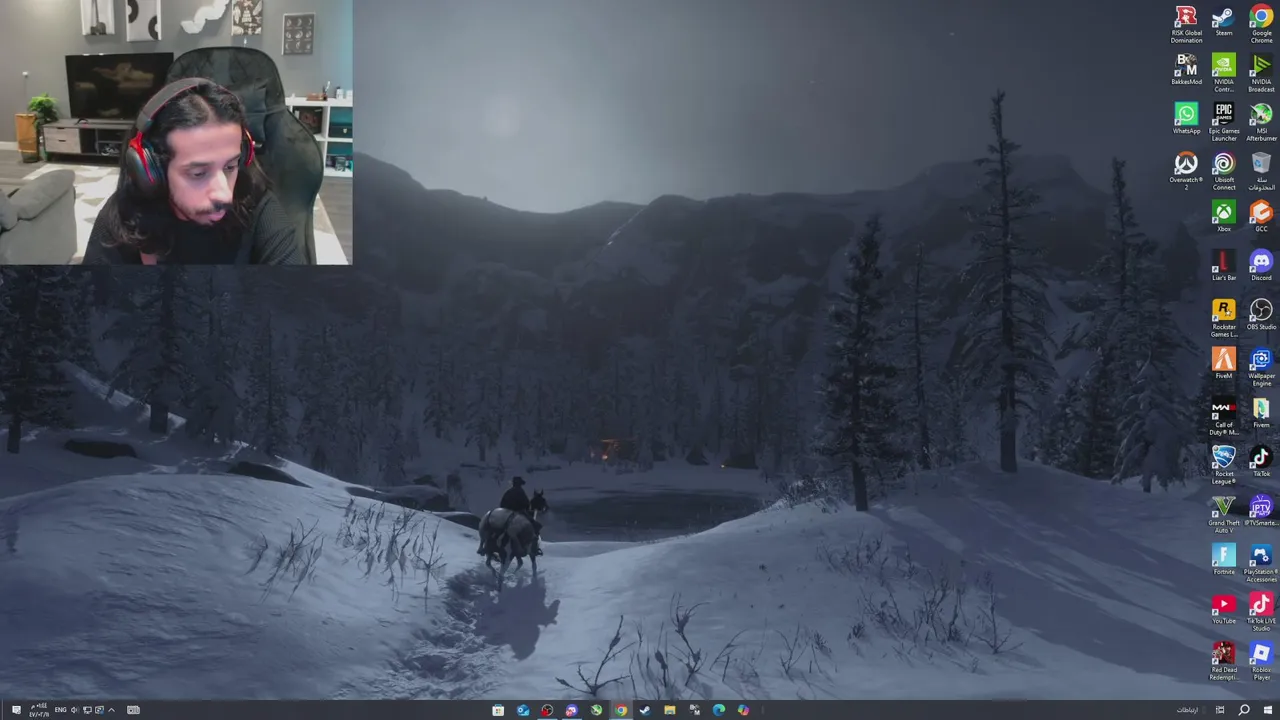
Task: Open the Xbox desktop shortcut
Action: [1223, 214]
